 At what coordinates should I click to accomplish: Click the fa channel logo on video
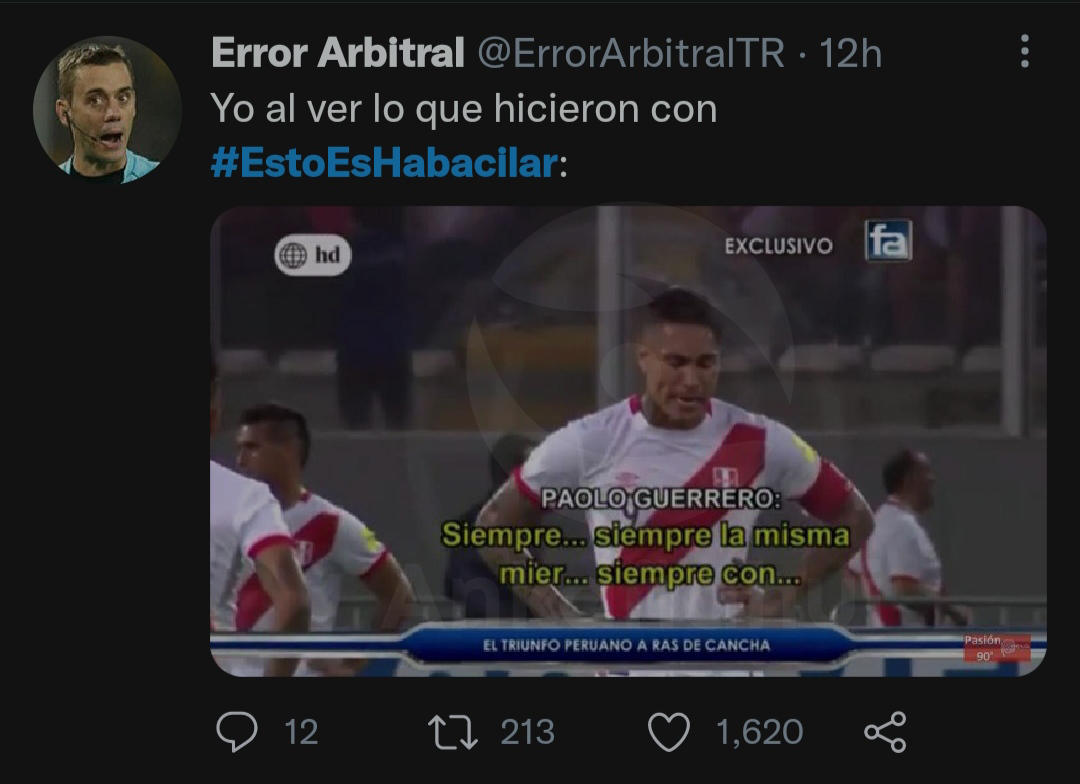pos(889,240)
